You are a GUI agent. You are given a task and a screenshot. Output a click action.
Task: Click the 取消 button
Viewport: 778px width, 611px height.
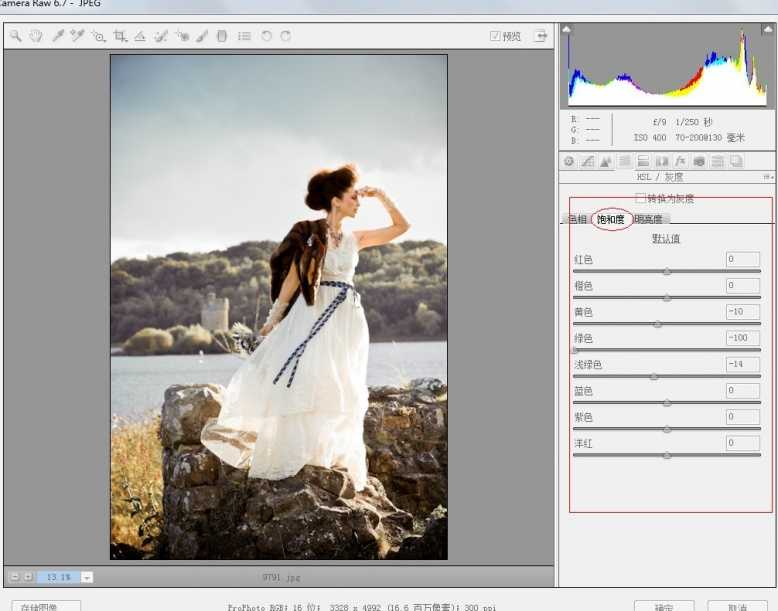coord(737,606)
